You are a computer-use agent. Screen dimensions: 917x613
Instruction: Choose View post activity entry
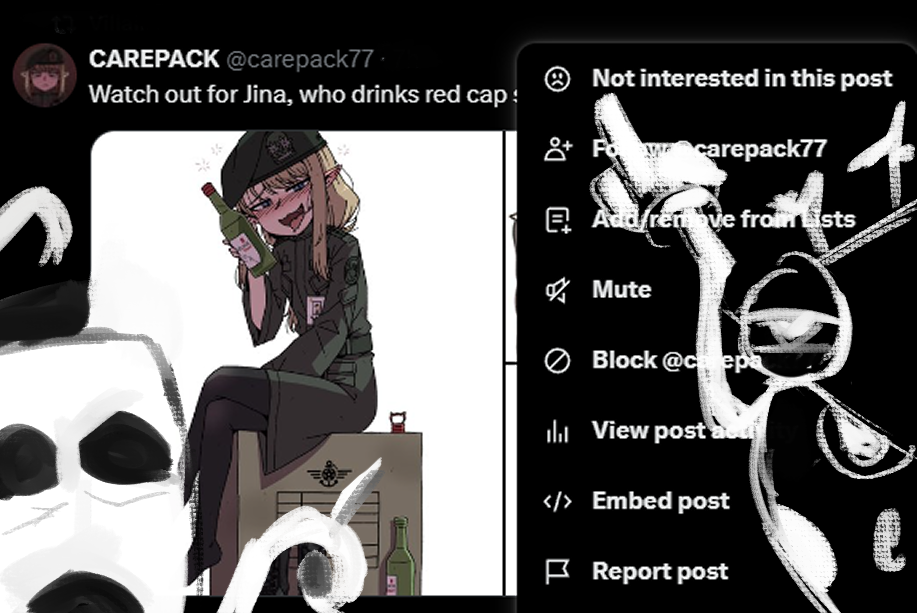(695, 431)
